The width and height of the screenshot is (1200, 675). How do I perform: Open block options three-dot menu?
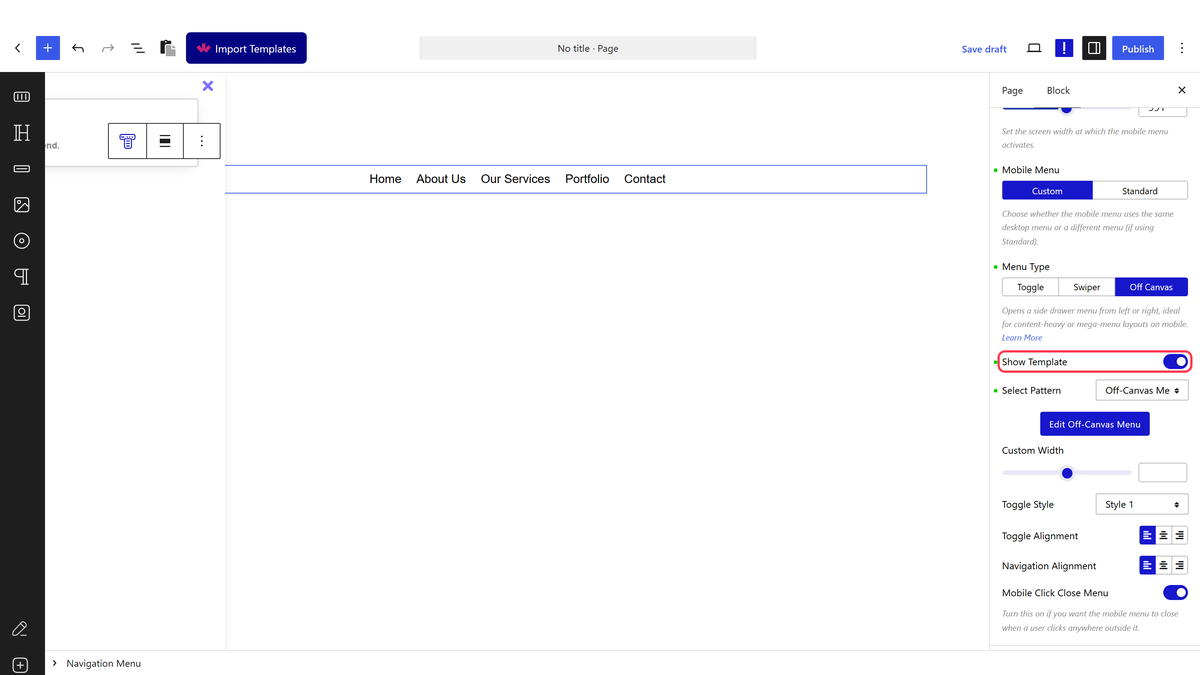(x=202, y=141)
